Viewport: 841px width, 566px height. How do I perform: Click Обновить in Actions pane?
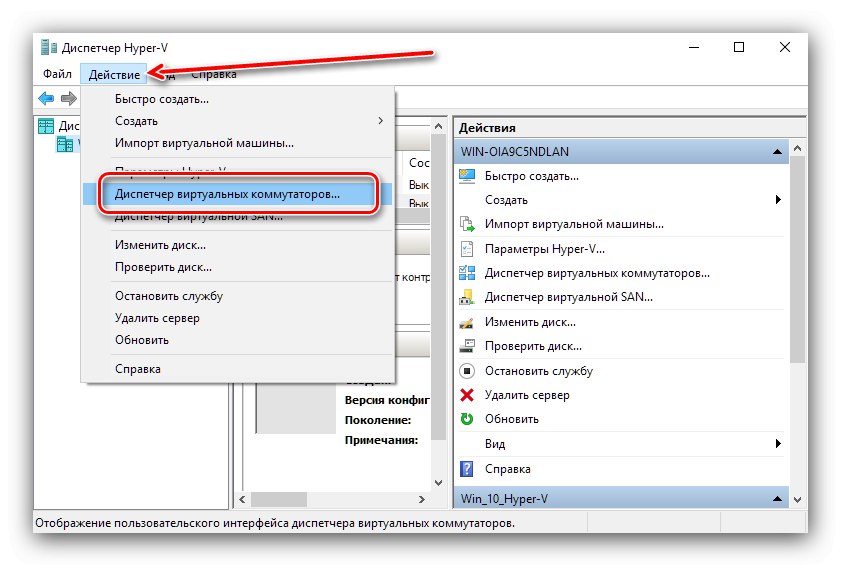512,419
